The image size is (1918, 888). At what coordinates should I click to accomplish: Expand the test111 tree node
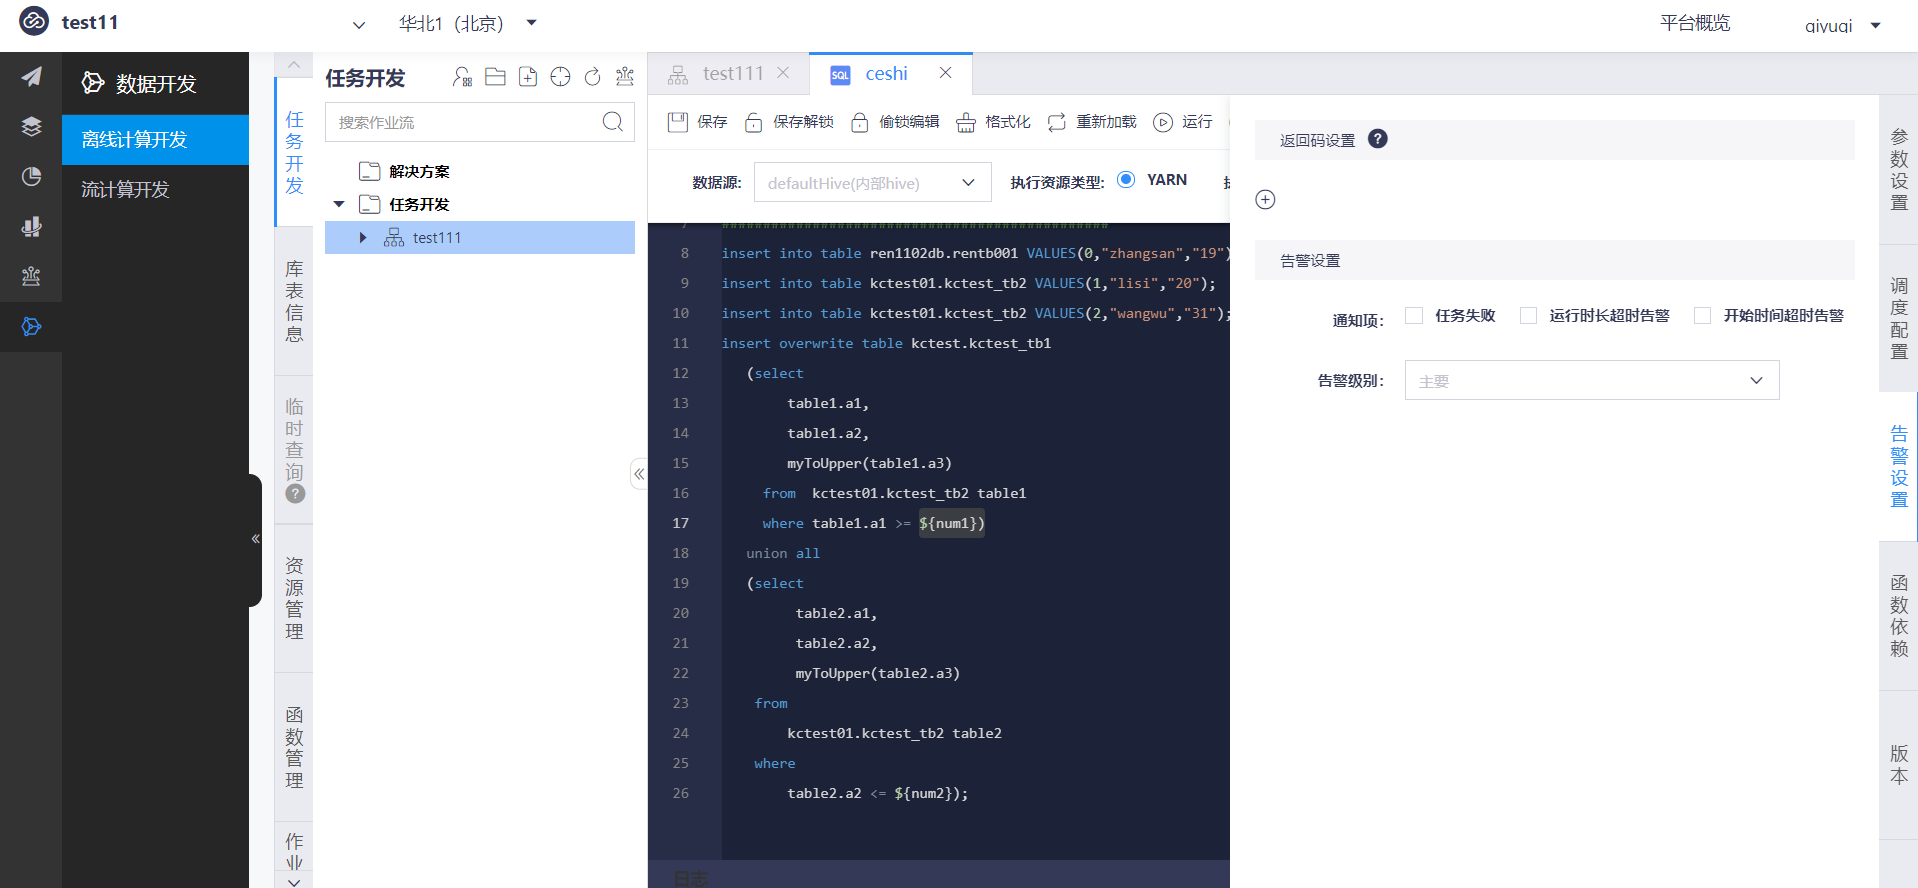pos(363,238)
